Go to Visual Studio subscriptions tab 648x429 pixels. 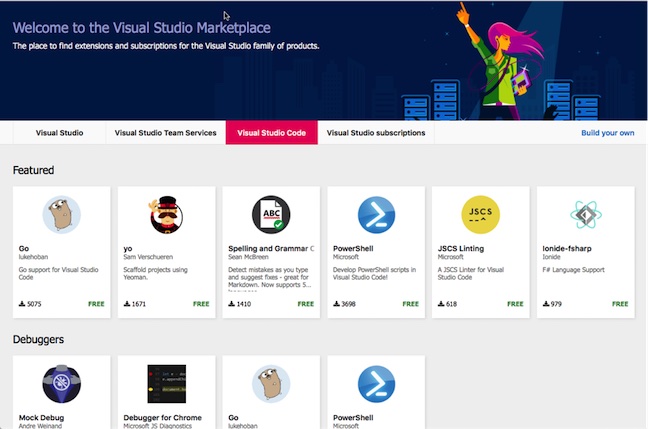tap(376, 133)
